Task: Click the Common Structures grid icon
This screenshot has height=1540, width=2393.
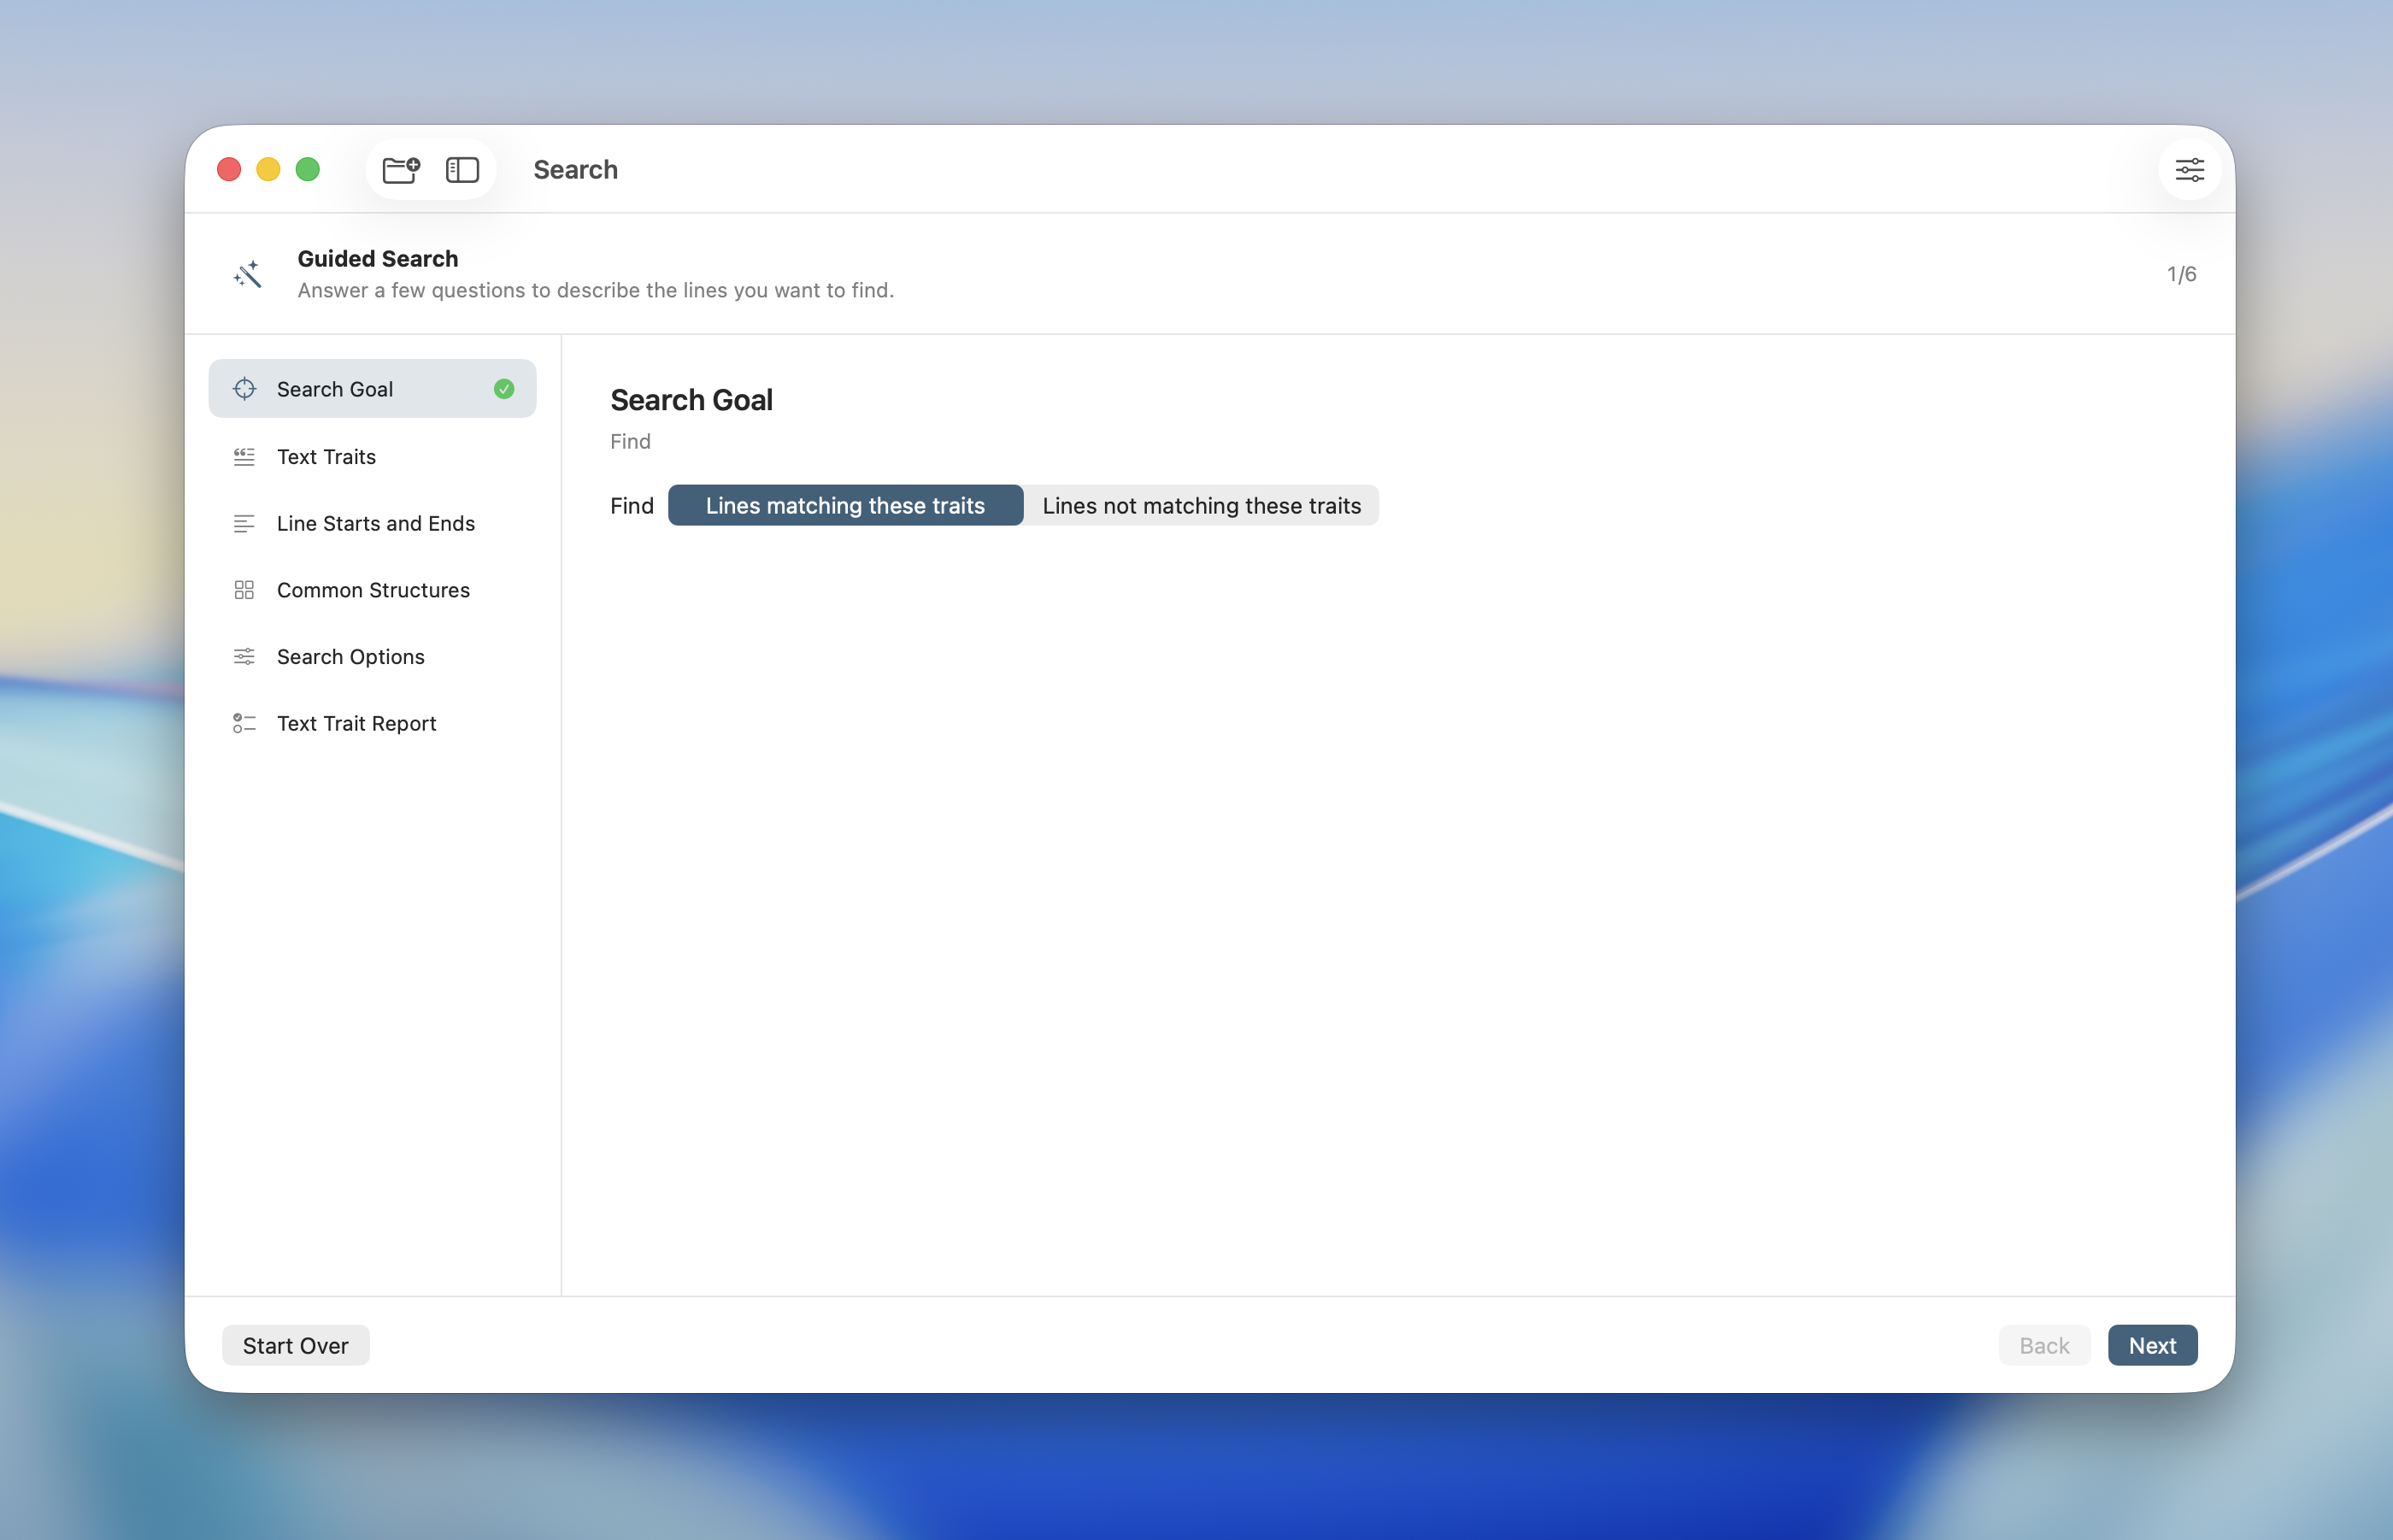Action: pos(244,590)
